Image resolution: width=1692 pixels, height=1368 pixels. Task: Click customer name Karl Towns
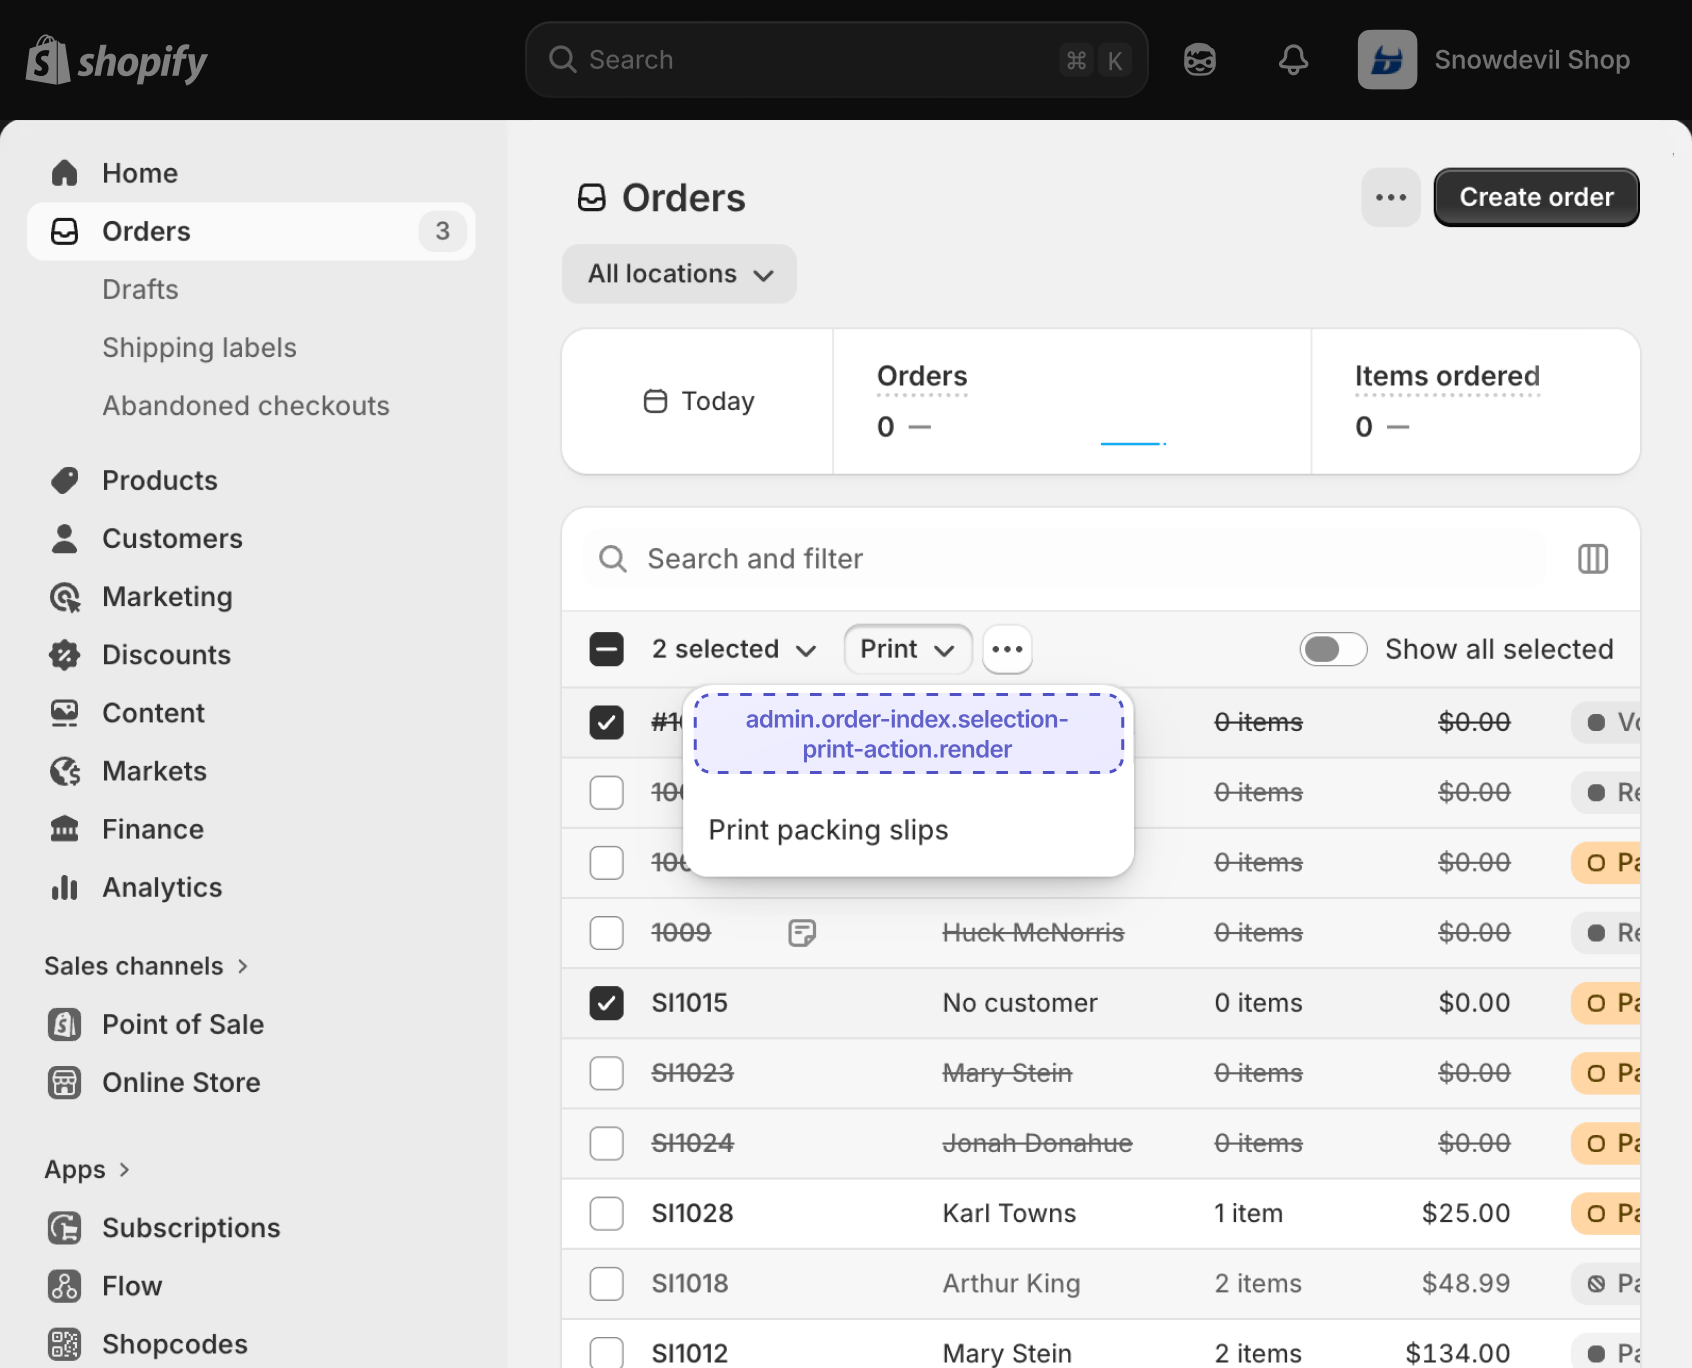1009,1213
